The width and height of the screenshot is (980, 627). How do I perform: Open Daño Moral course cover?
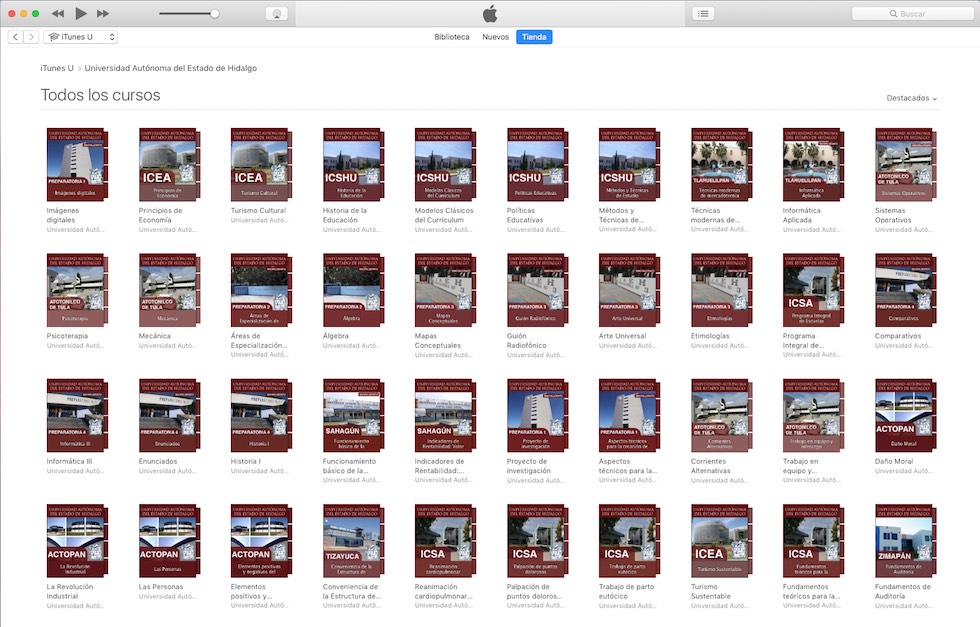(x=905, y=415)
